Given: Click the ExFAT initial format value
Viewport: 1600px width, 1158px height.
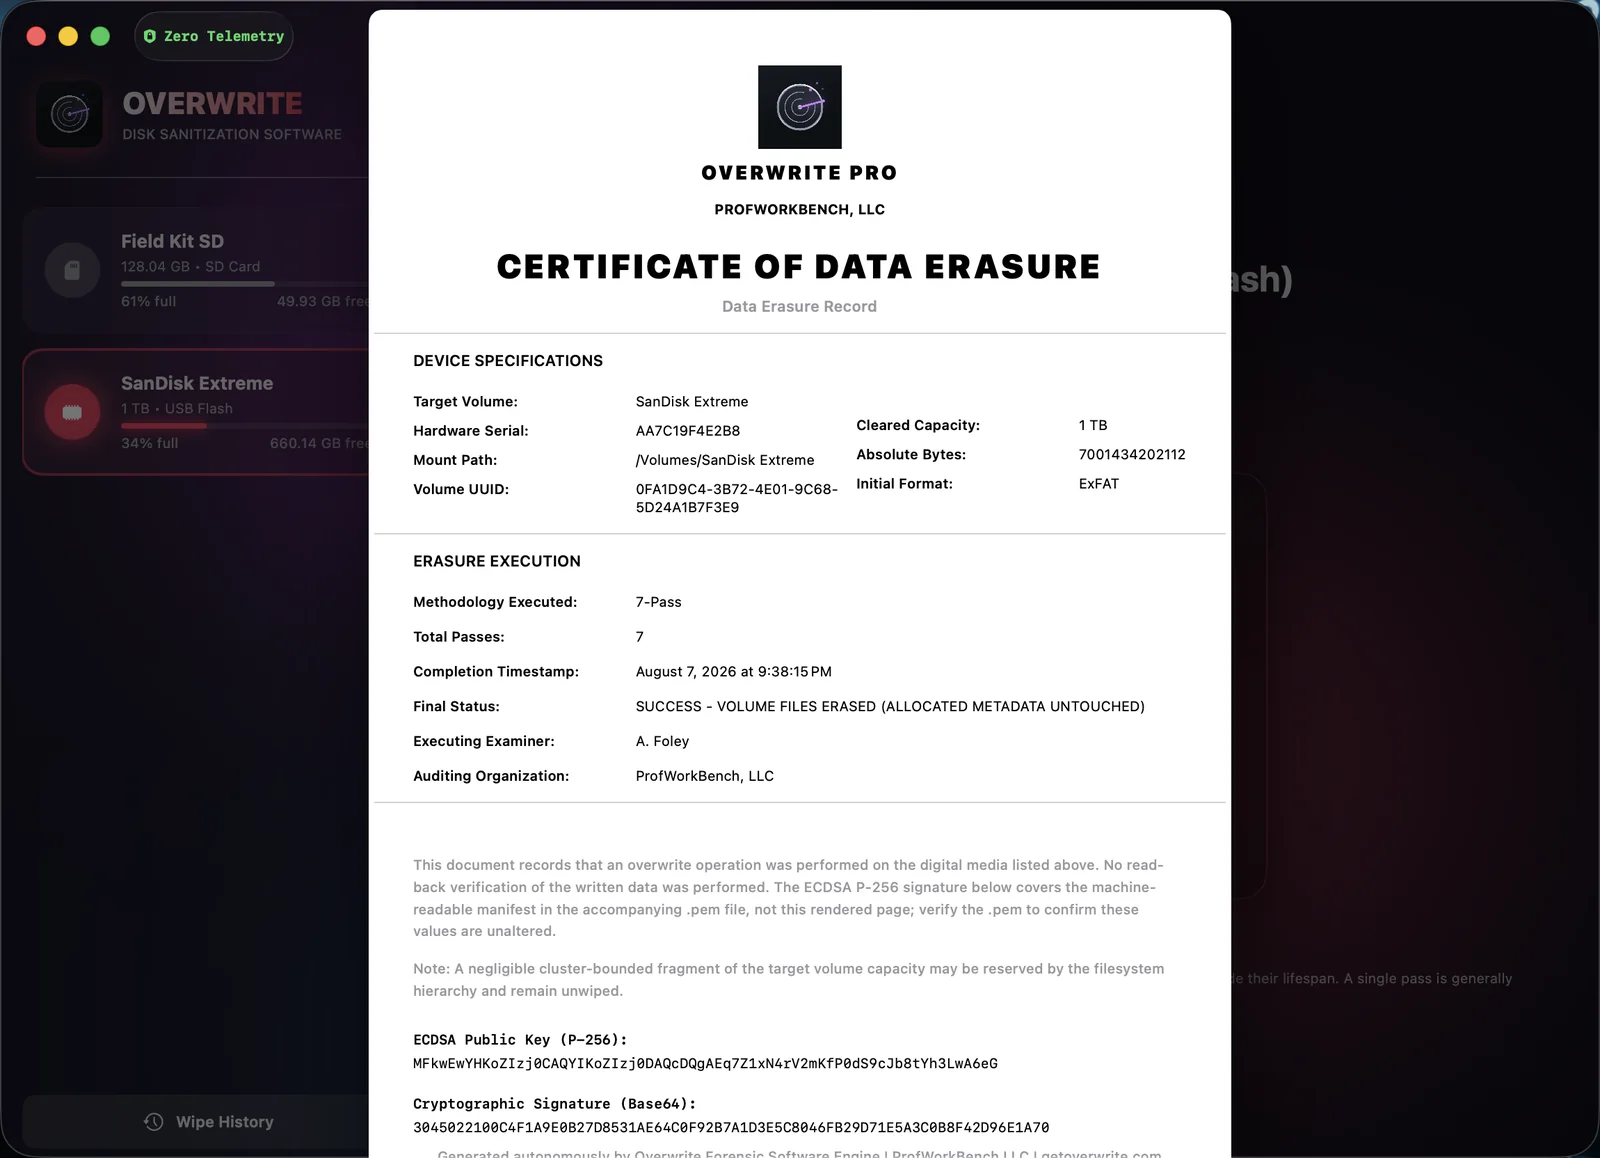Looking at the screenshot, I should point(1099,483).
